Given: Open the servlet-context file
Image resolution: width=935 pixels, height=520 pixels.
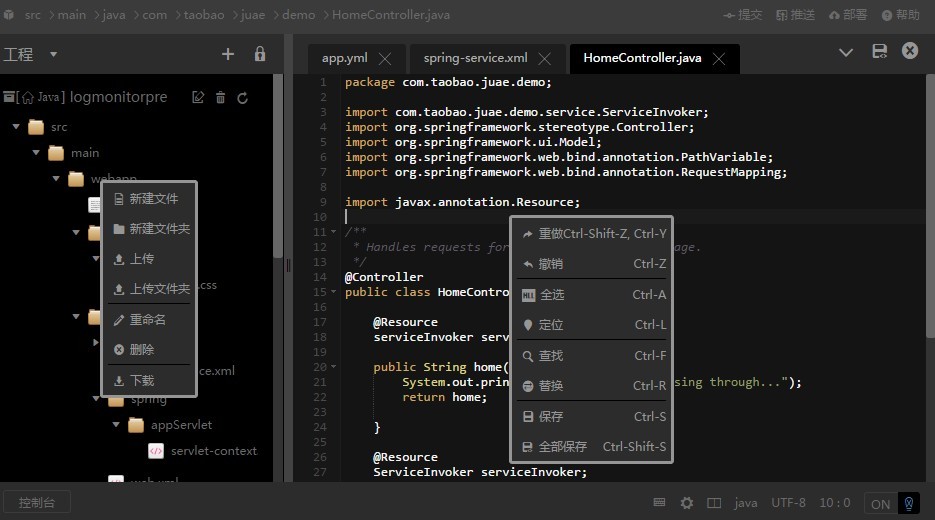Looking at the screenshot, I should coord(213,451).
